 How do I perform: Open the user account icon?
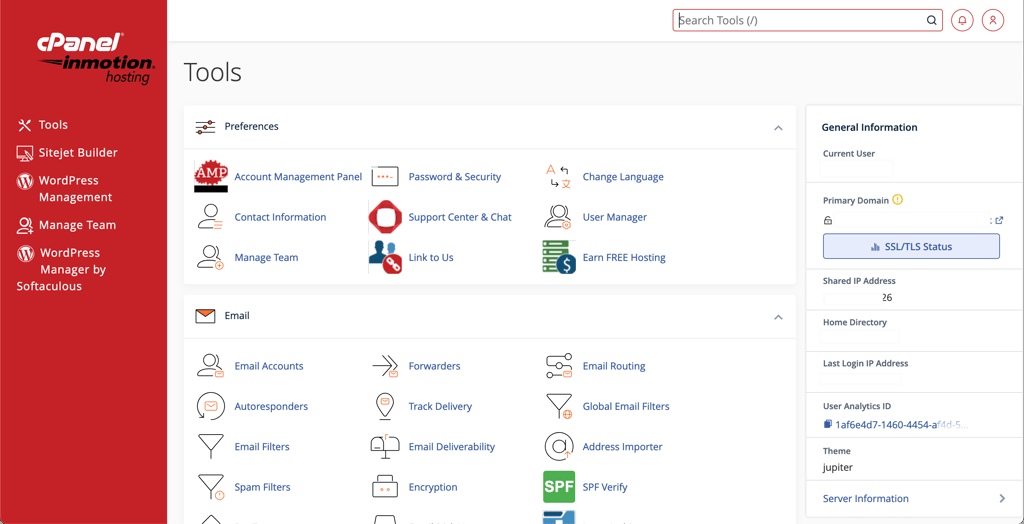click(993, 20)
